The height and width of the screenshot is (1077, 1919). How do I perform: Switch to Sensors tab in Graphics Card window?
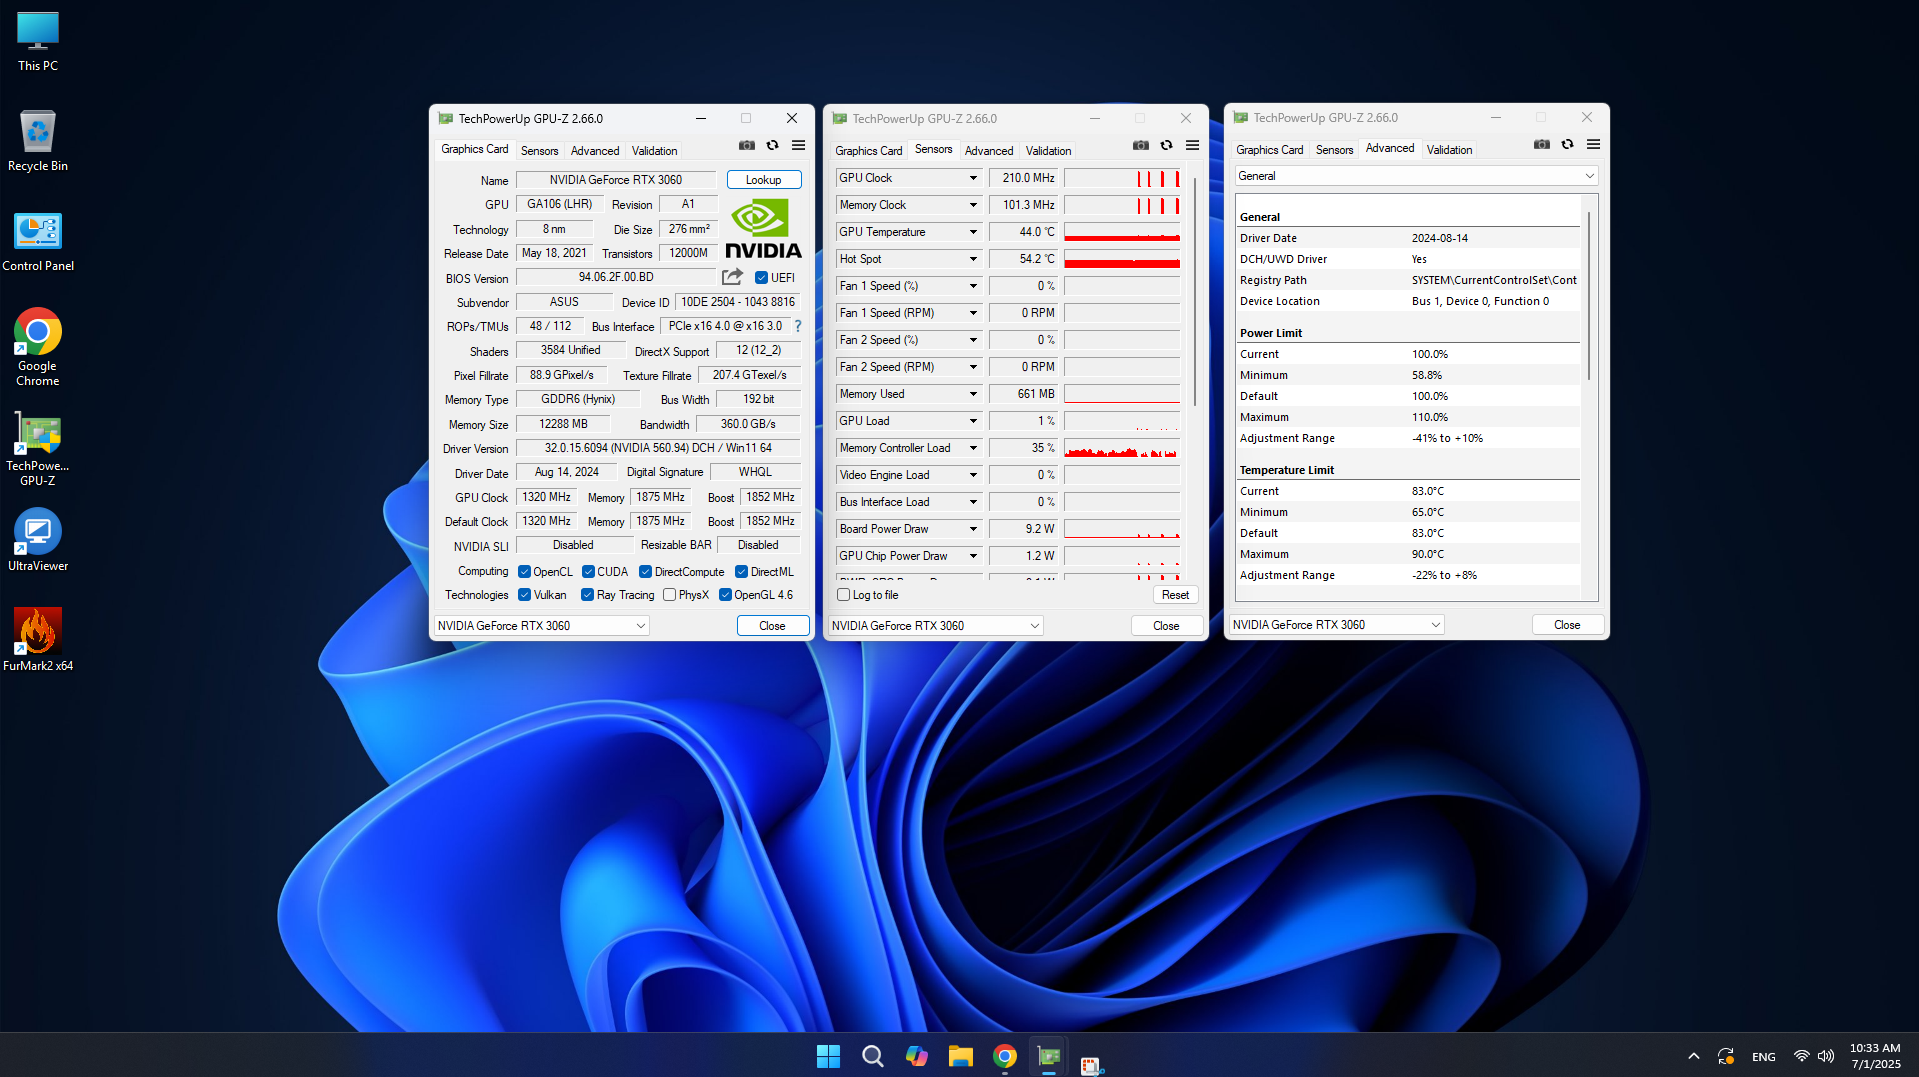coord(539,151)
